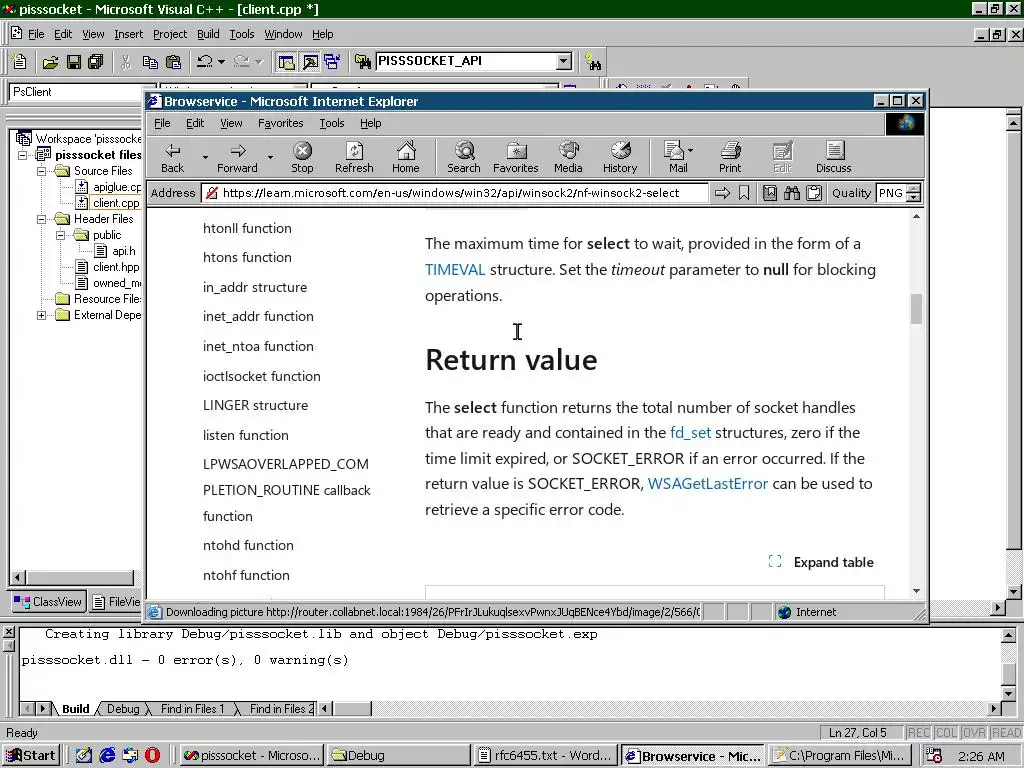Image resolution: width=1024 pixels, height=768 pixels.
Task: Open the inet_addr function sidebar link
Action: click(x=258, y=317)
